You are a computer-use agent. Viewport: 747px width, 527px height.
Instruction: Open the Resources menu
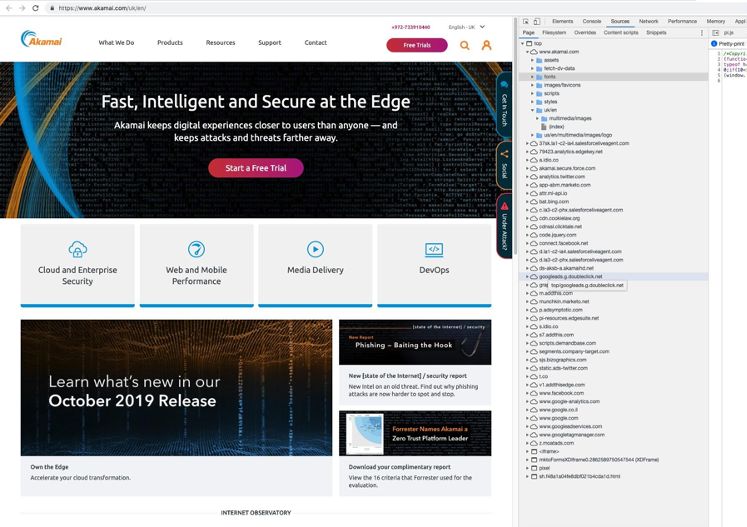(221, 43)
